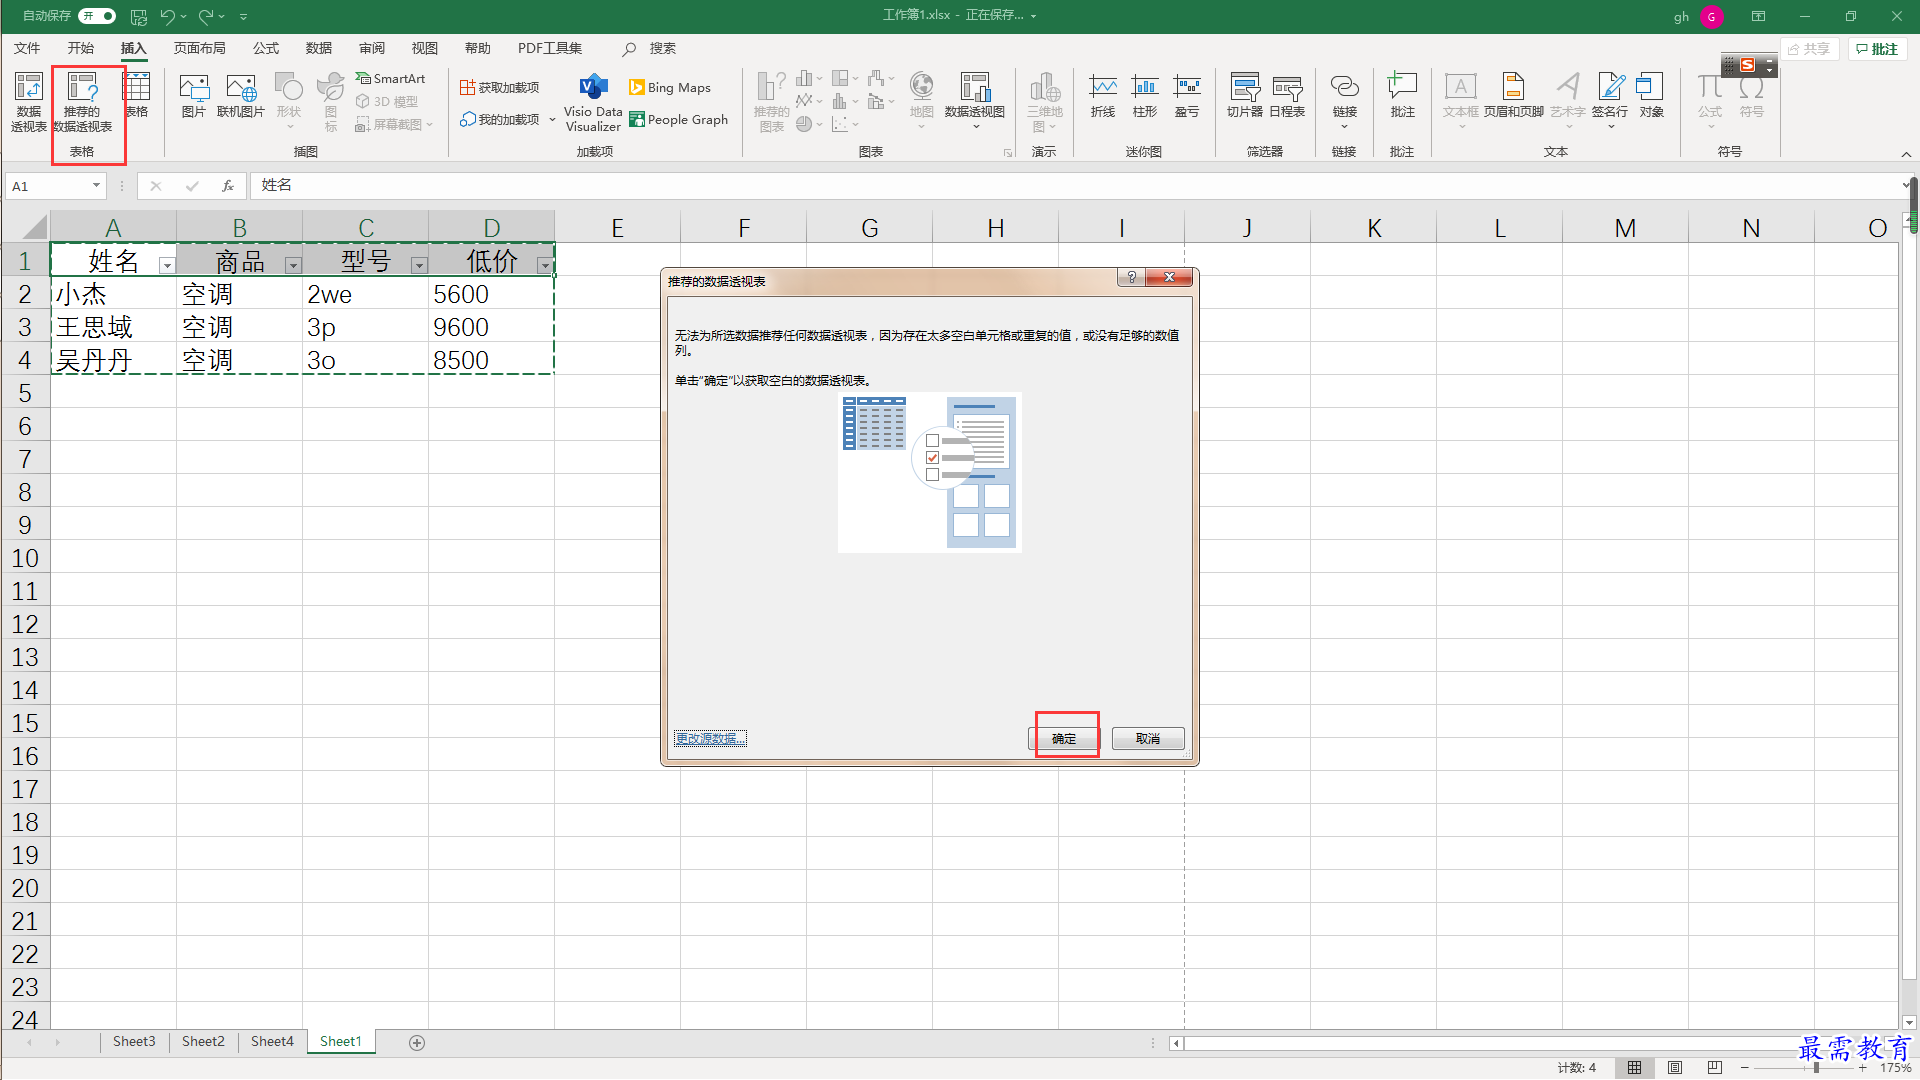Open the Charts group dialog launcher
Screen dimensions: 1920x1080
(x=1007, y=153)
